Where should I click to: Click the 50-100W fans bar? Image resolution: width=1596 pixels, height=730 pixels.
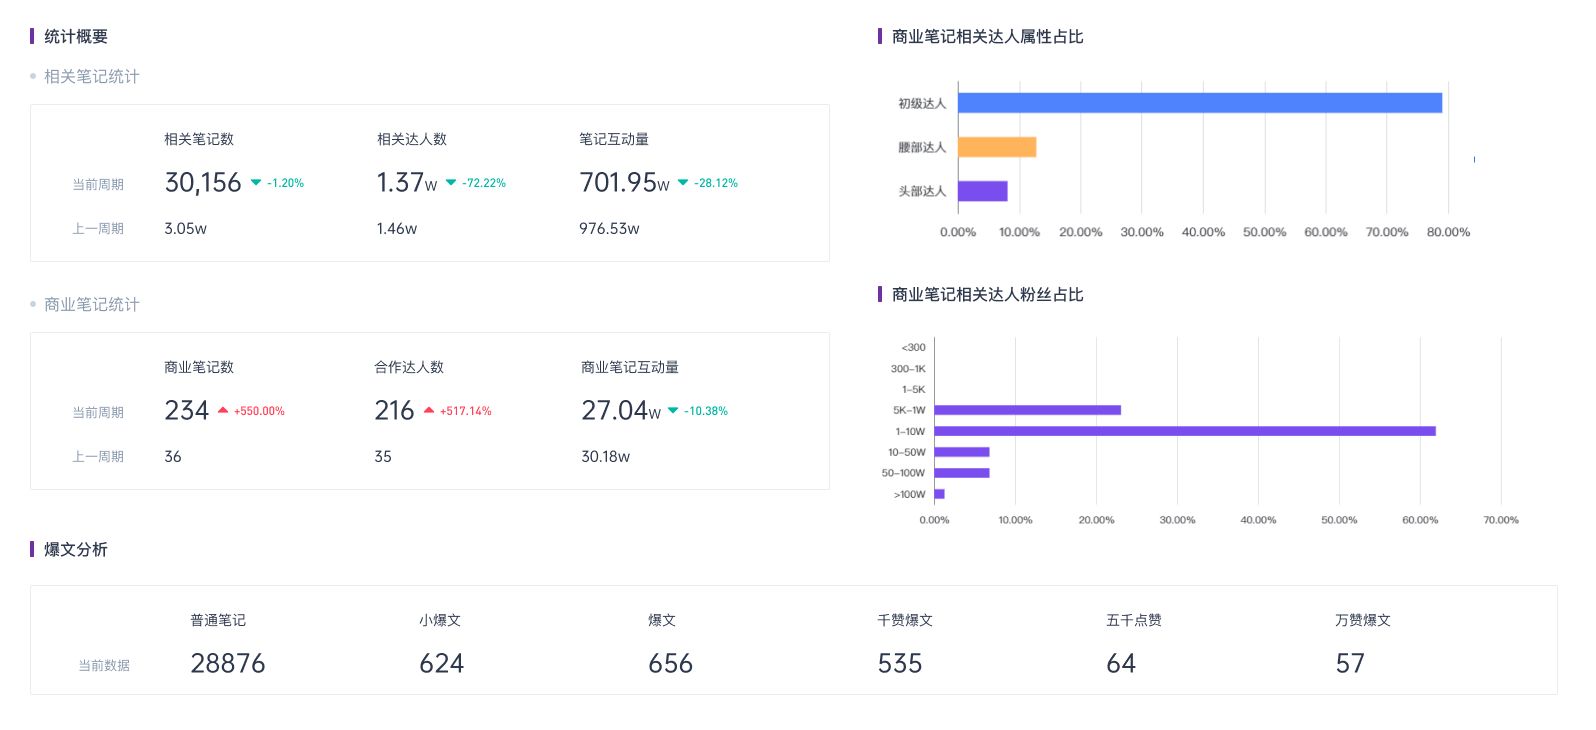pos(962,473)
